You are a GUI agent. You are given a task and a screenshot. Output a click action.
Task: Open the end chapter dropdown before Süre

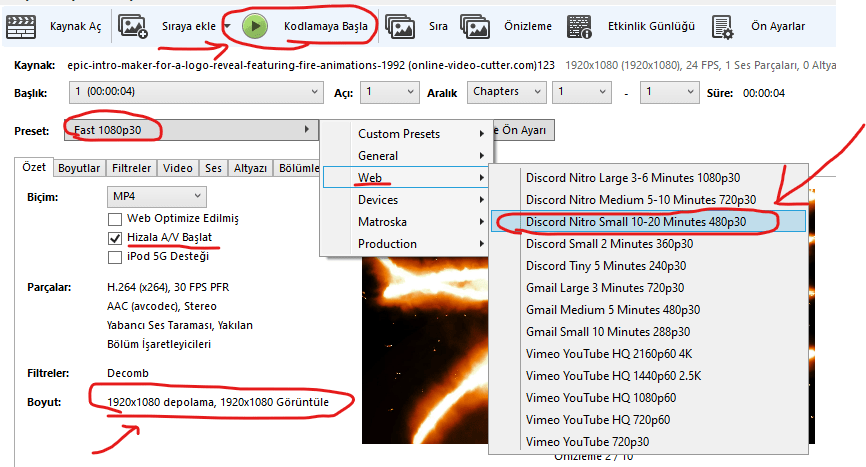pyautogui.click(x=669, y=92)
